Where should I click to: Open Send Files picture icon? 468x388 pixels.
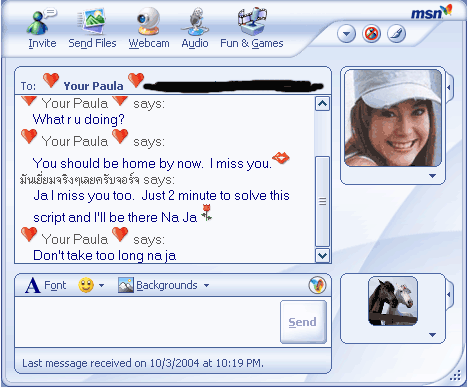pos(92,21)
